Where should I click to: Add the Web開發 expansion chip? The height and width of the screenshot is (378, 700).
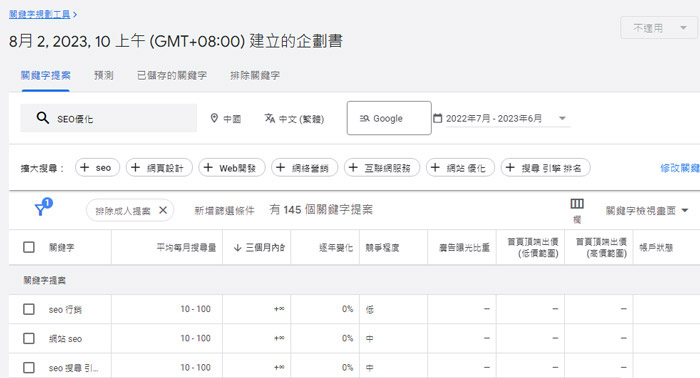(x=232, y=167)
